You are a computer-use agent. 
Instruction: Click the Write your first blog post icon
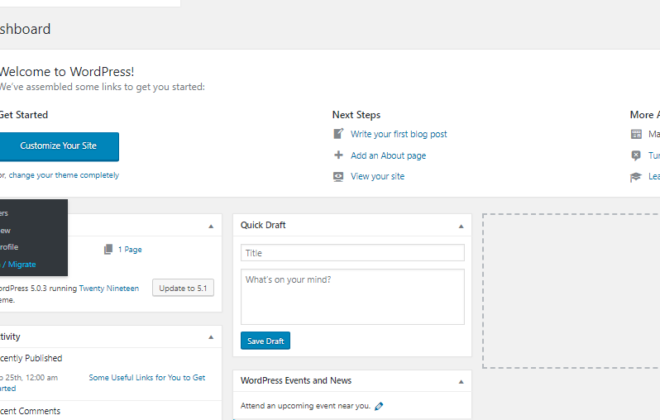(338, 134)
